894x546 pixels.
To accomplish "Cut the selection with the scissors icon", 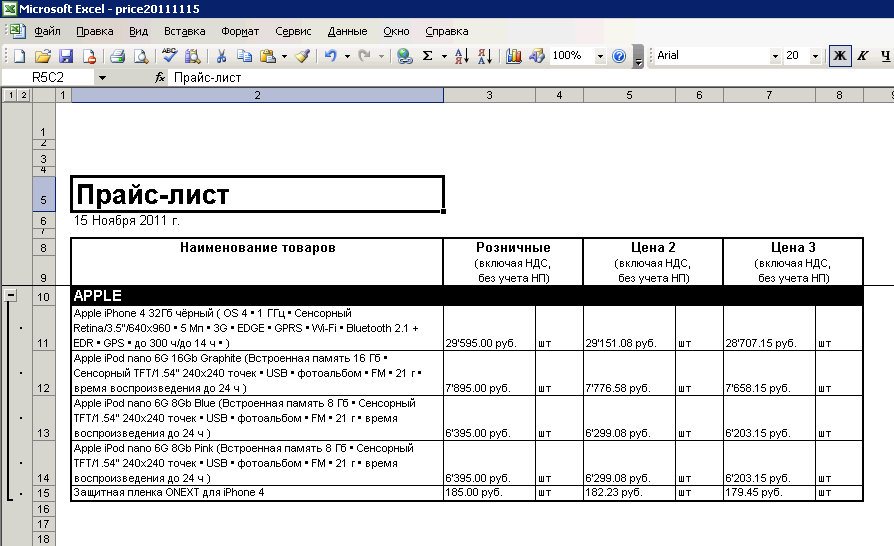I will click(x=221, y=55).
